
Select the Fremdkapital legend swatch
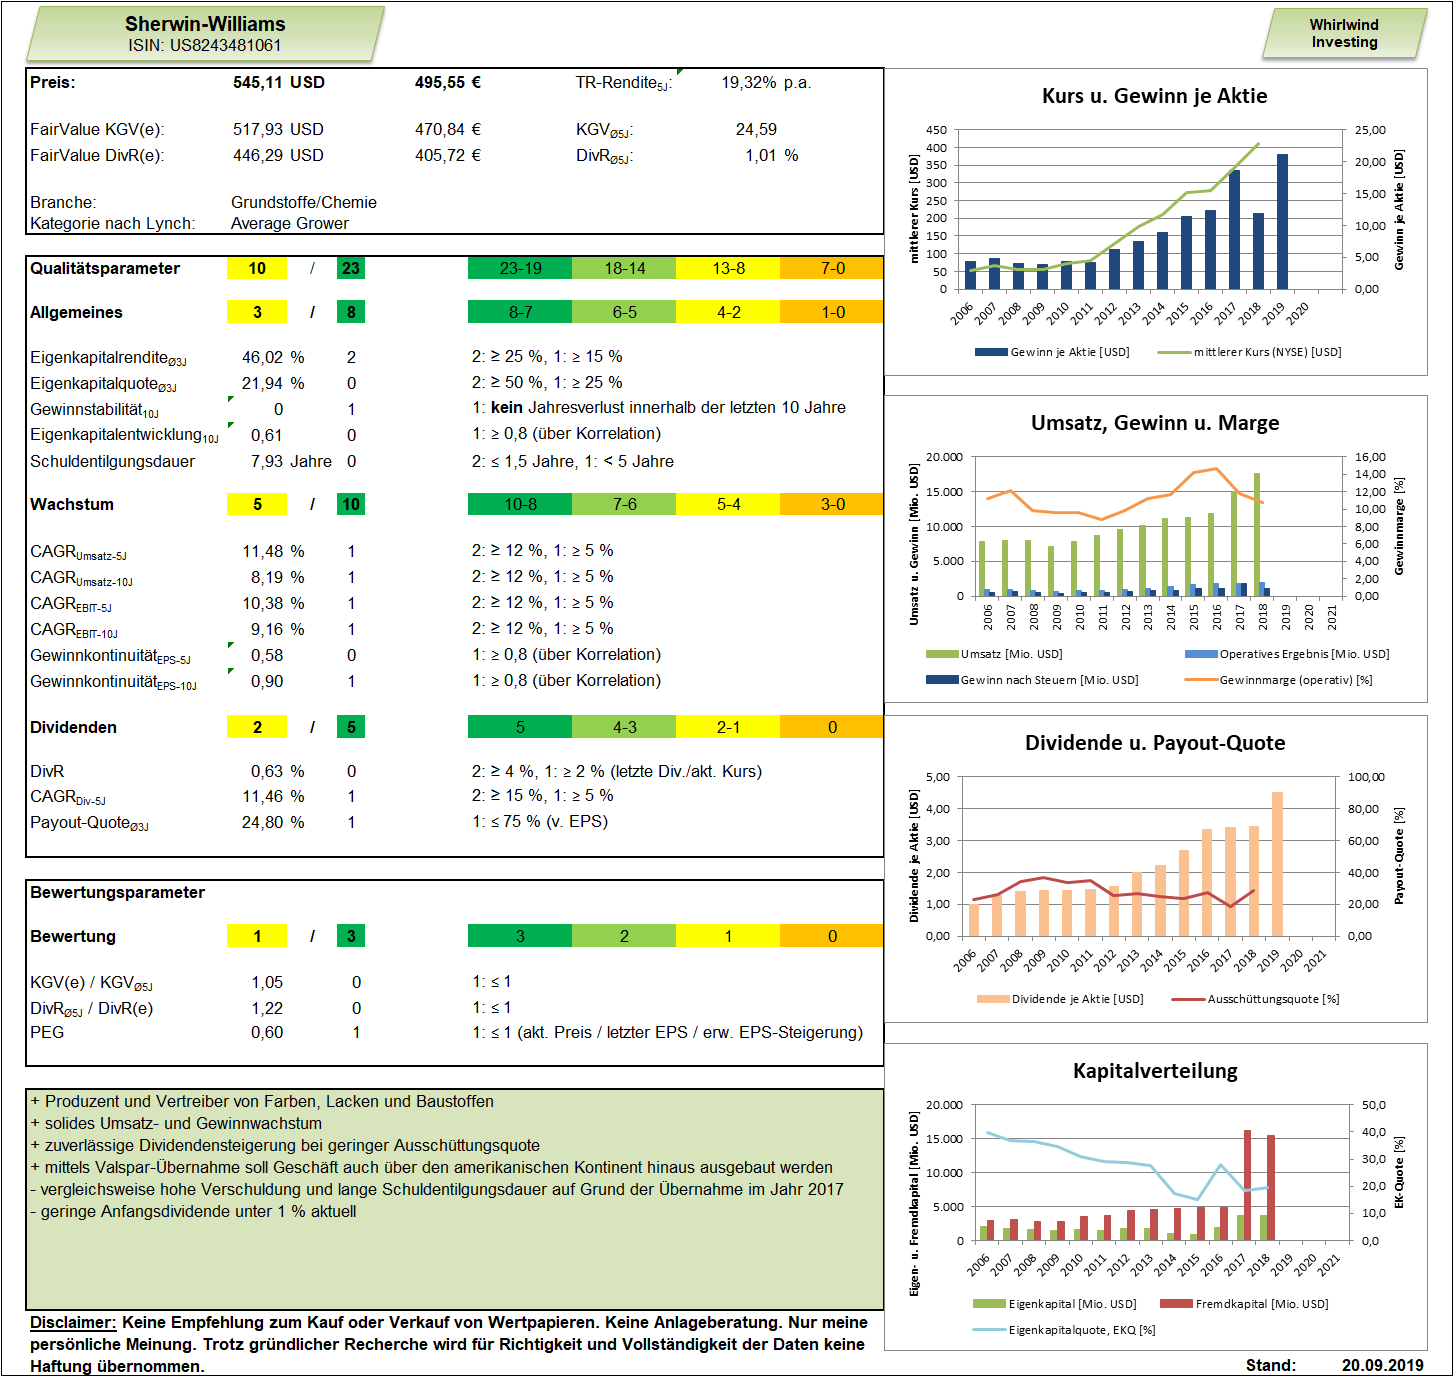click(x=1177, y=1304)
